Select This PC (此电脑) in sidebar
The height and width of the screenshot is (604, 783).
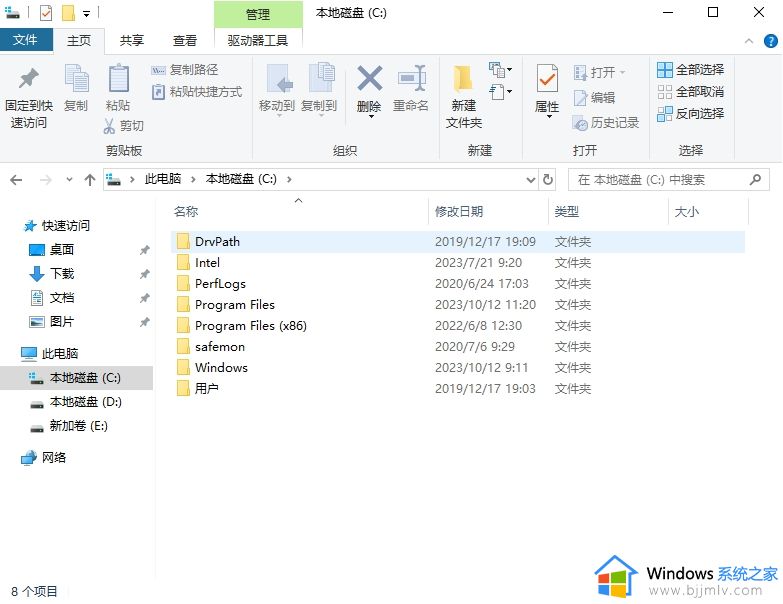50,353
